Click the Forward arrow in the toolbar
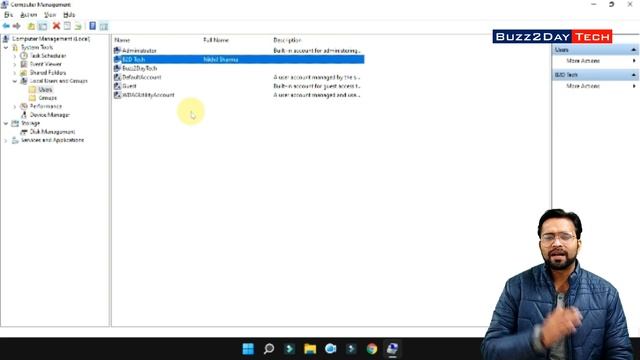The width and height of the screenshot is (640, 360). pos(16,26)
